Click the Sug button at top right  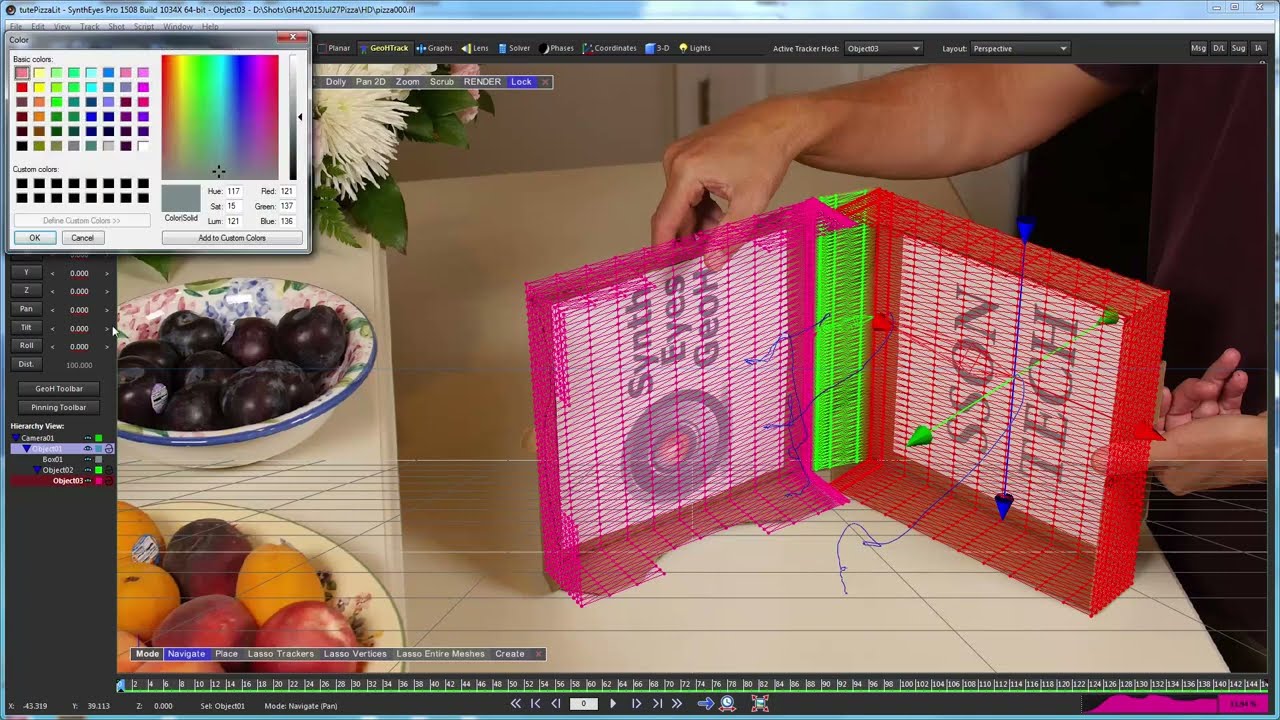tap(1239, 48)
